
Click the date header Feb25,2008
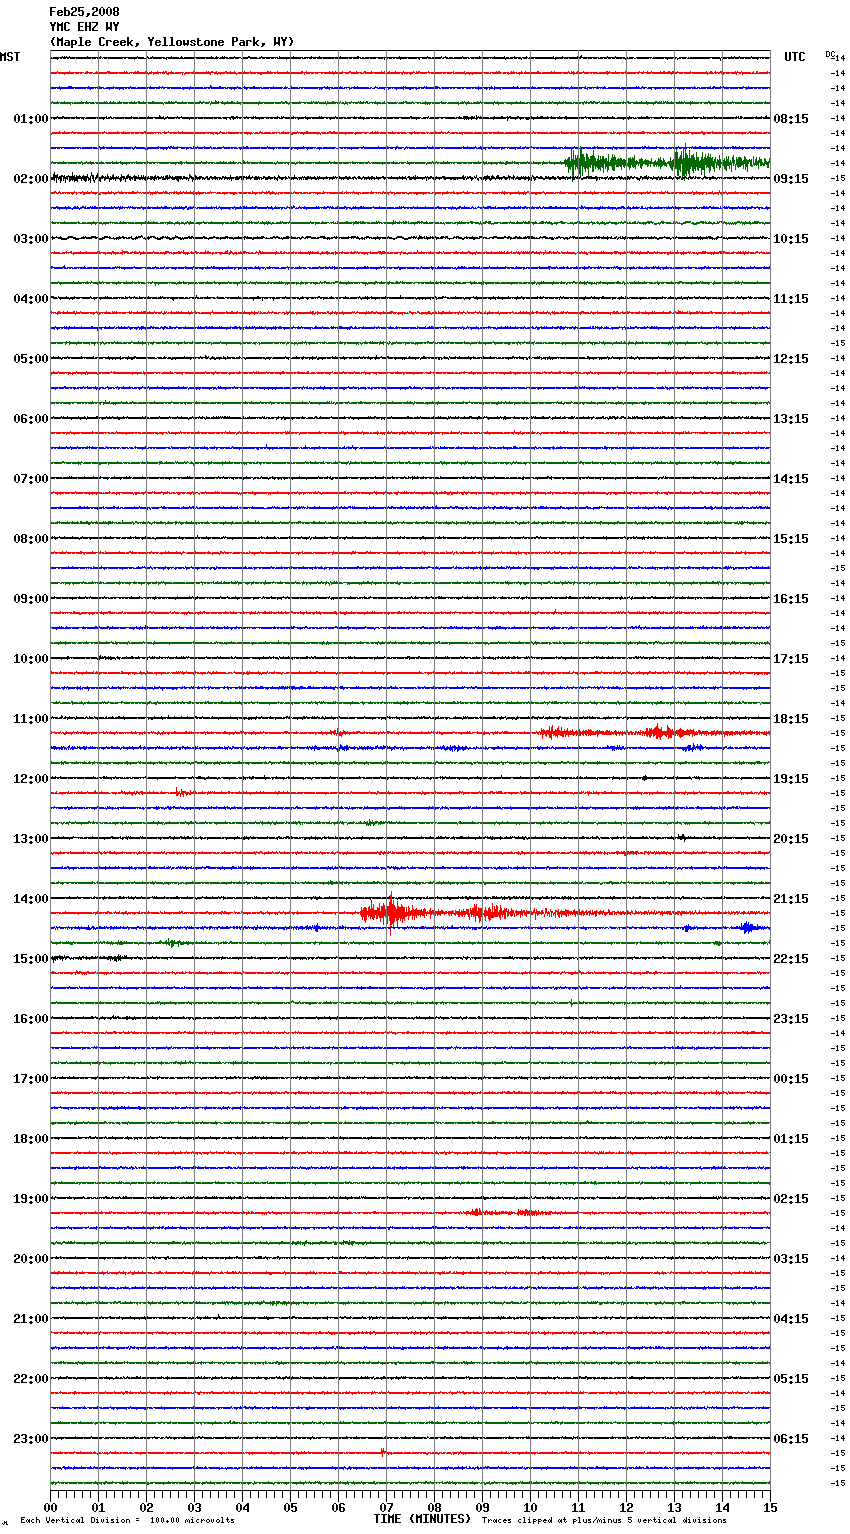[x=84, y=12]
